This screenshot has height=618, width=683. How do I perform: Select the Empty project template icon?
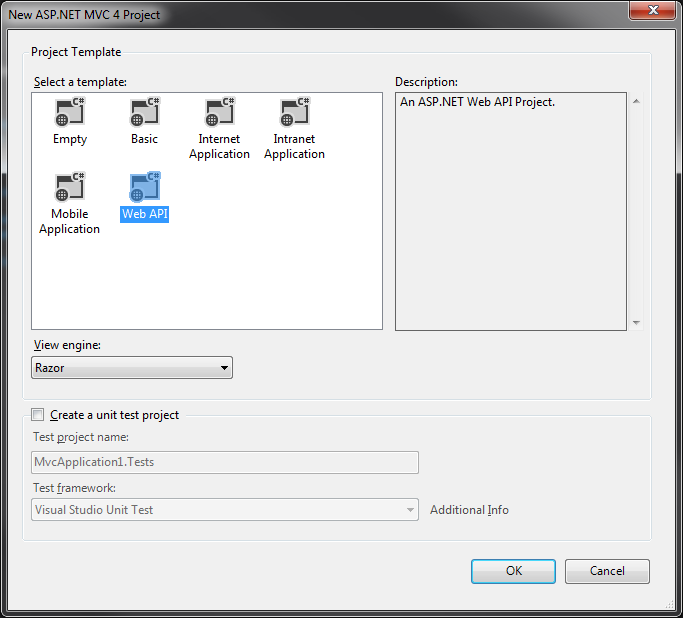[x=70, y=113]
